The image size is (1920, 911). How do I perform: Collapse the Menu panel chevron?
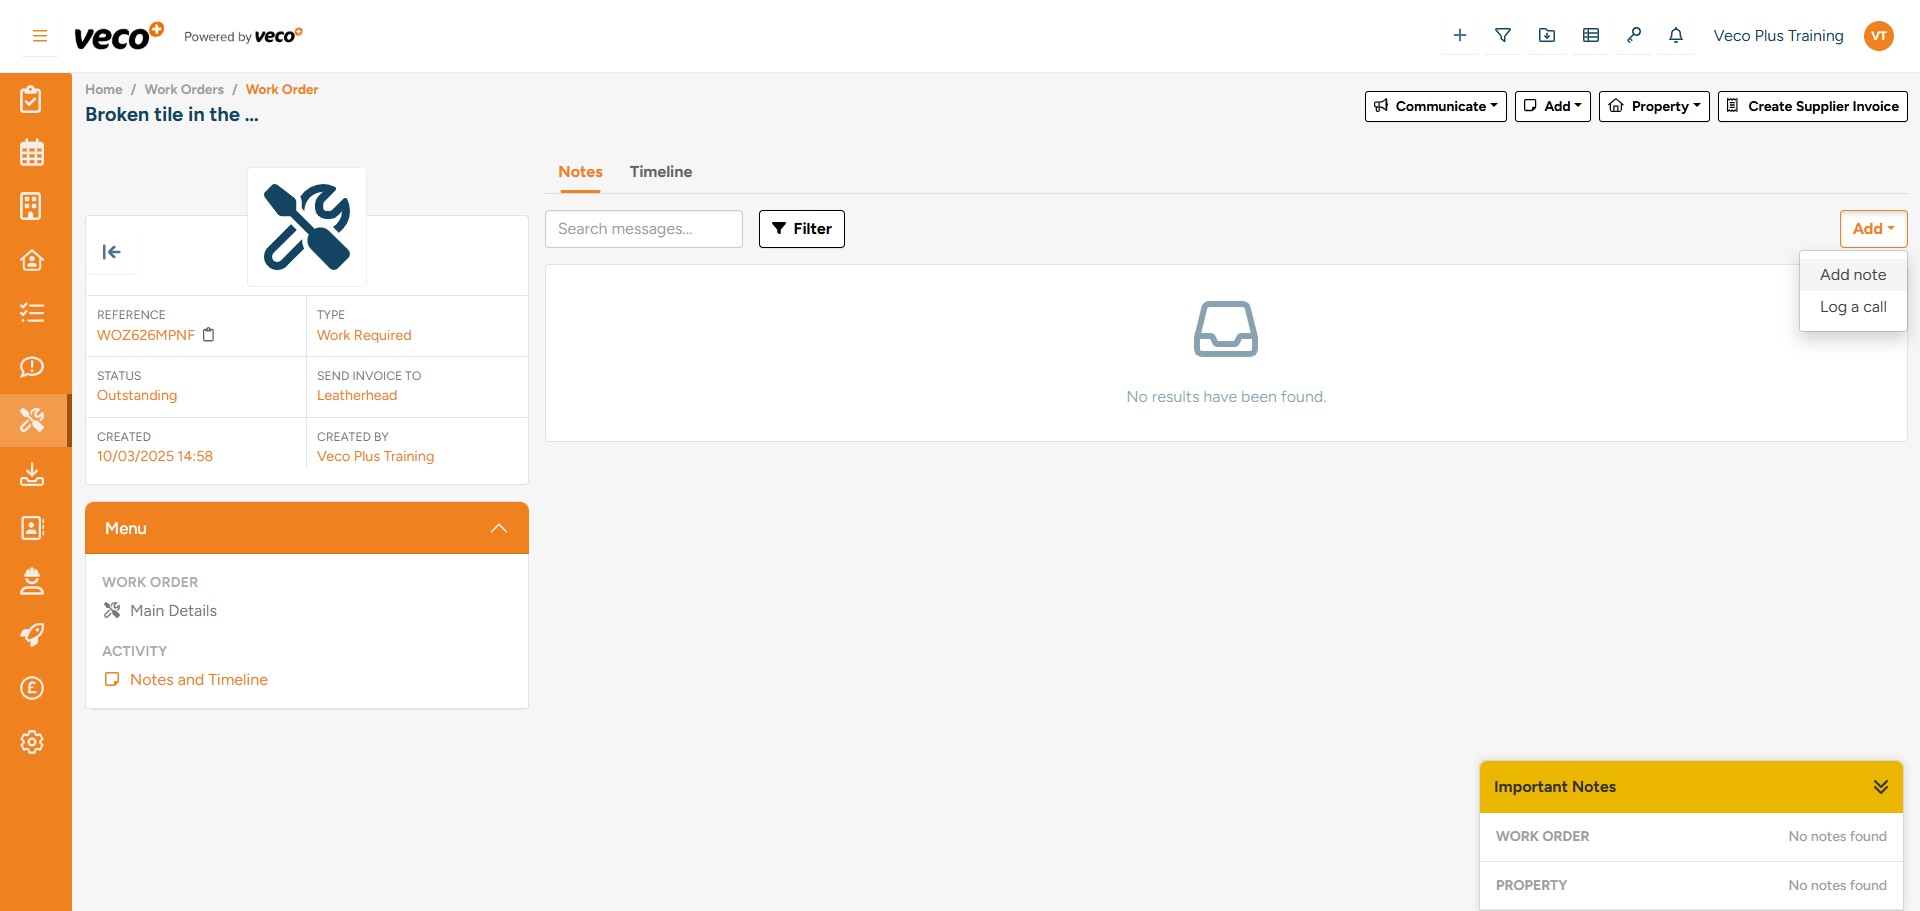point(499,528)
